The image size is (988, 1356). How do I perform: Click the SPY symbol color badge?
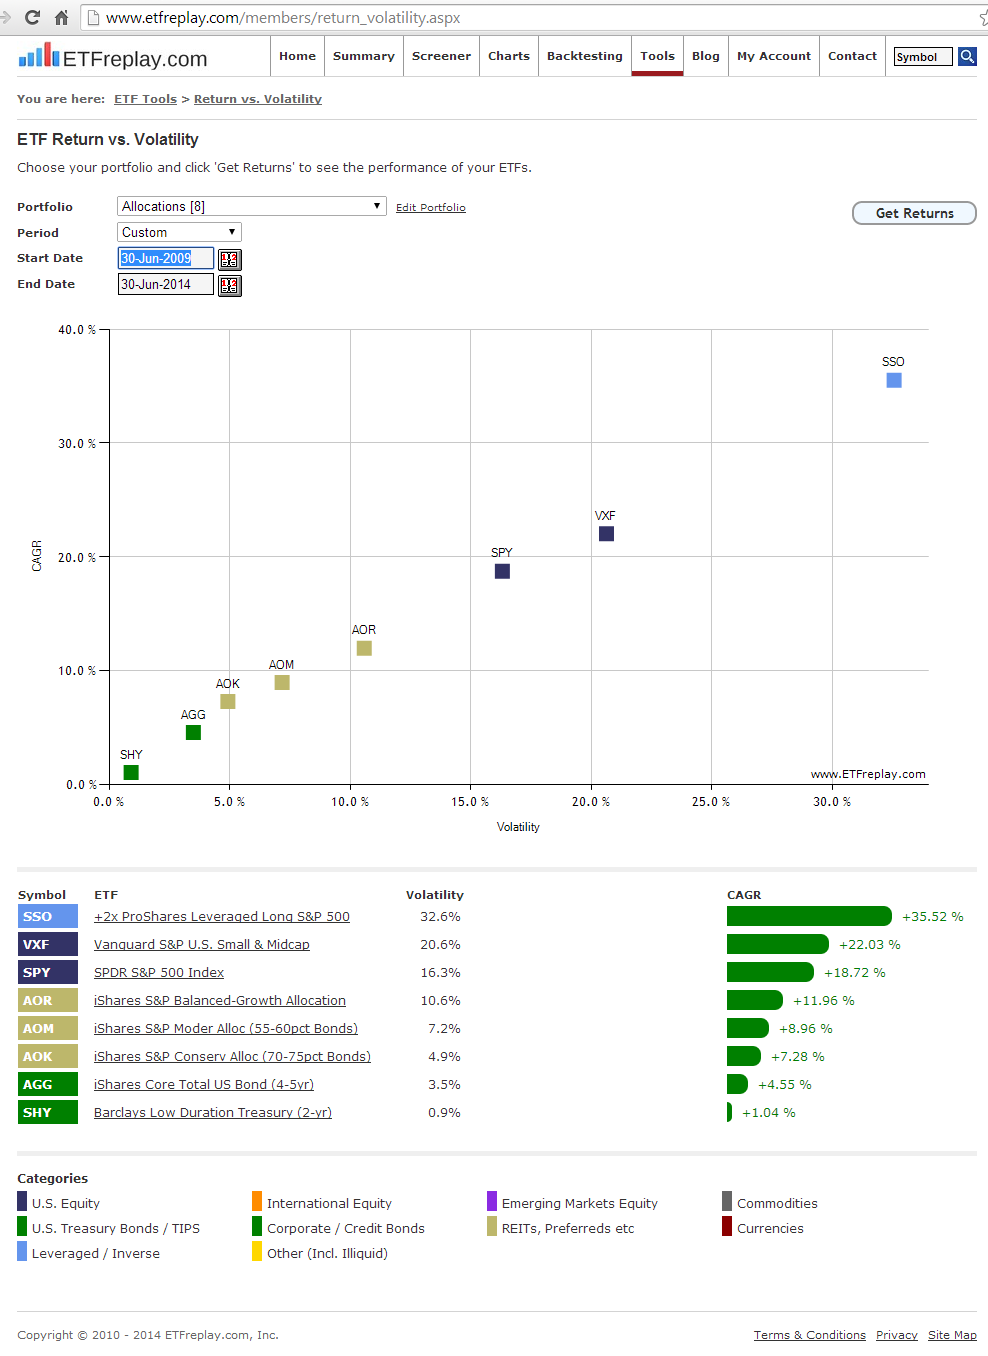tap(48, 972)
